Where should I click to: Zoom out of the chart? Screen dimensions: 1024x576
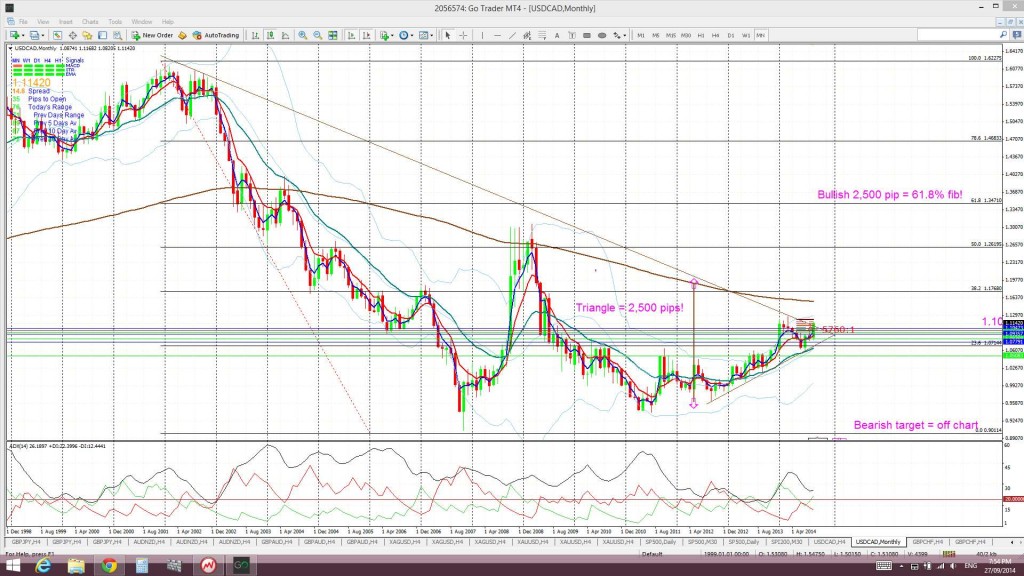pos(317,35)
